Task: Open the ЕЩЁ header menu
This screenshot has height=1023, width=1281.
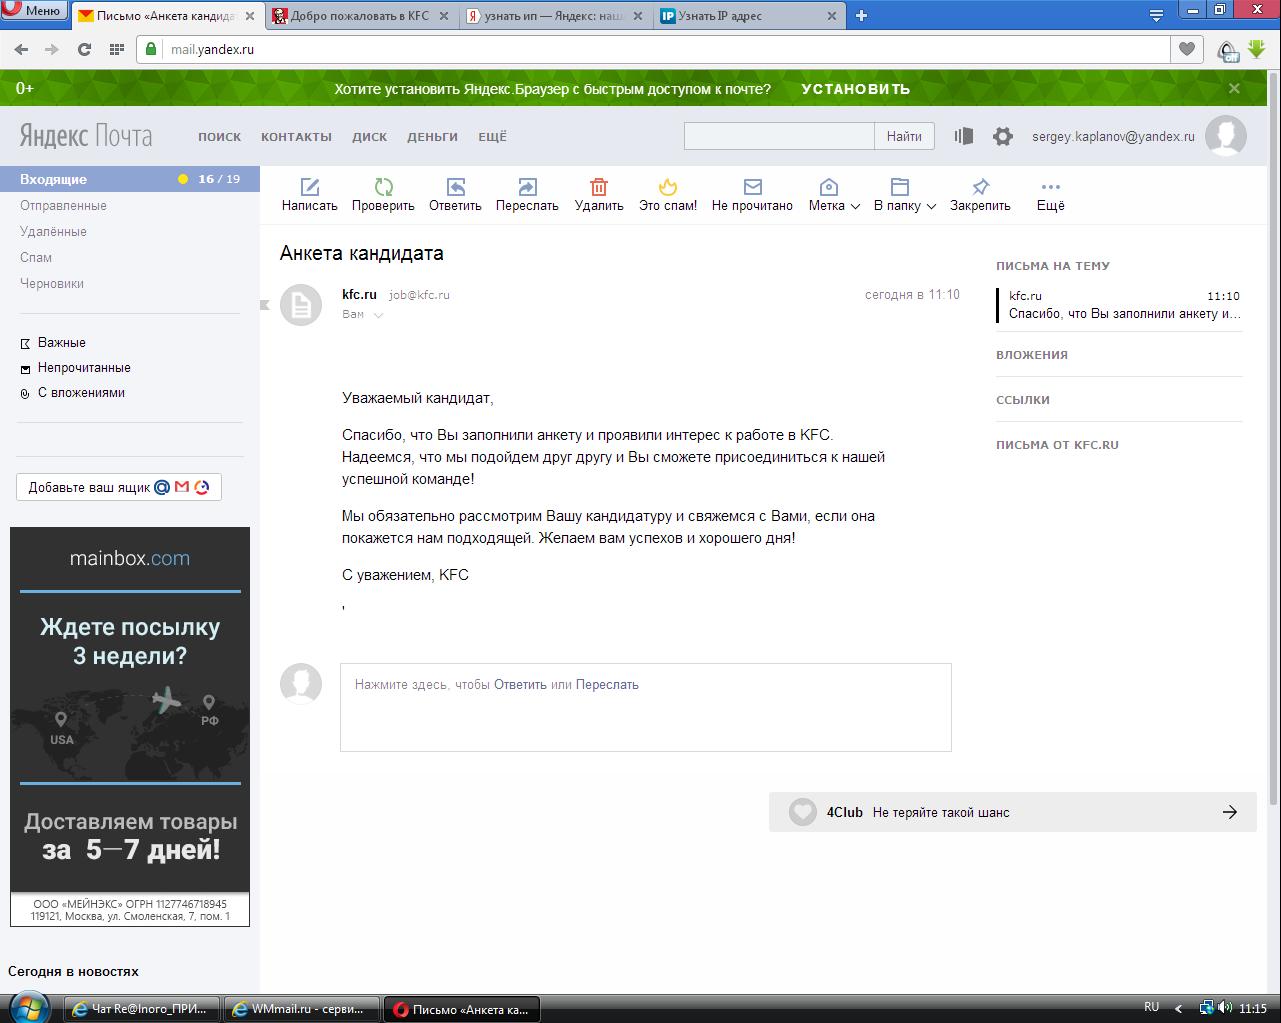Action: tap(492, 137)
